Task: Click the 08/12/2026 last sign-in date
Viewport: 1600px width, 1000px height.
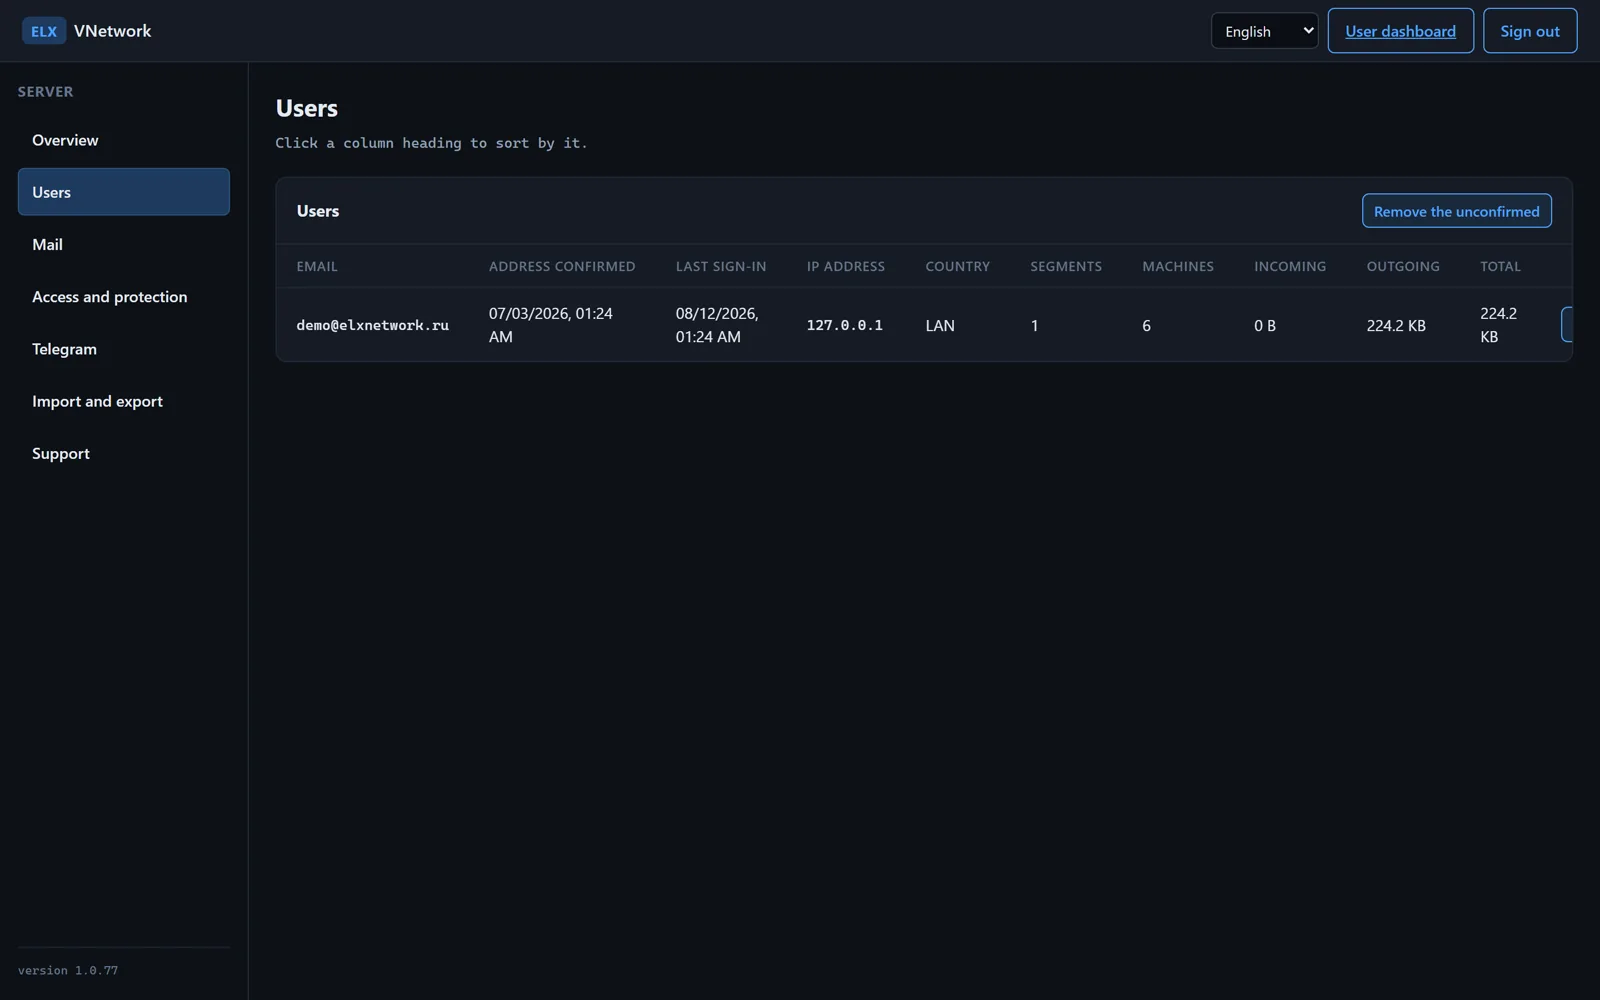Action: pos(717,325)
